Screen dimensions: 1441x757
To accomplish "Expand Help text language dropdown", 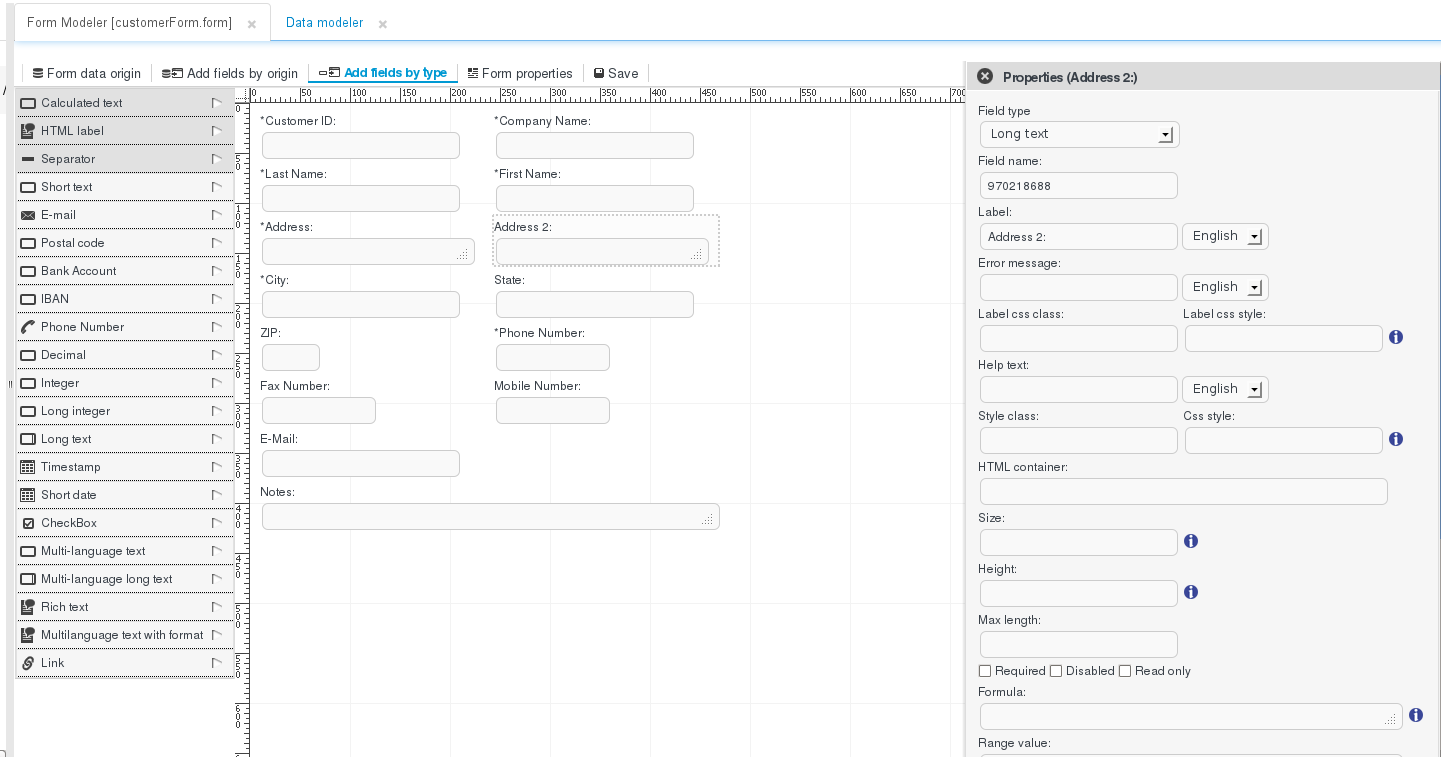I will coord(1225,389).
